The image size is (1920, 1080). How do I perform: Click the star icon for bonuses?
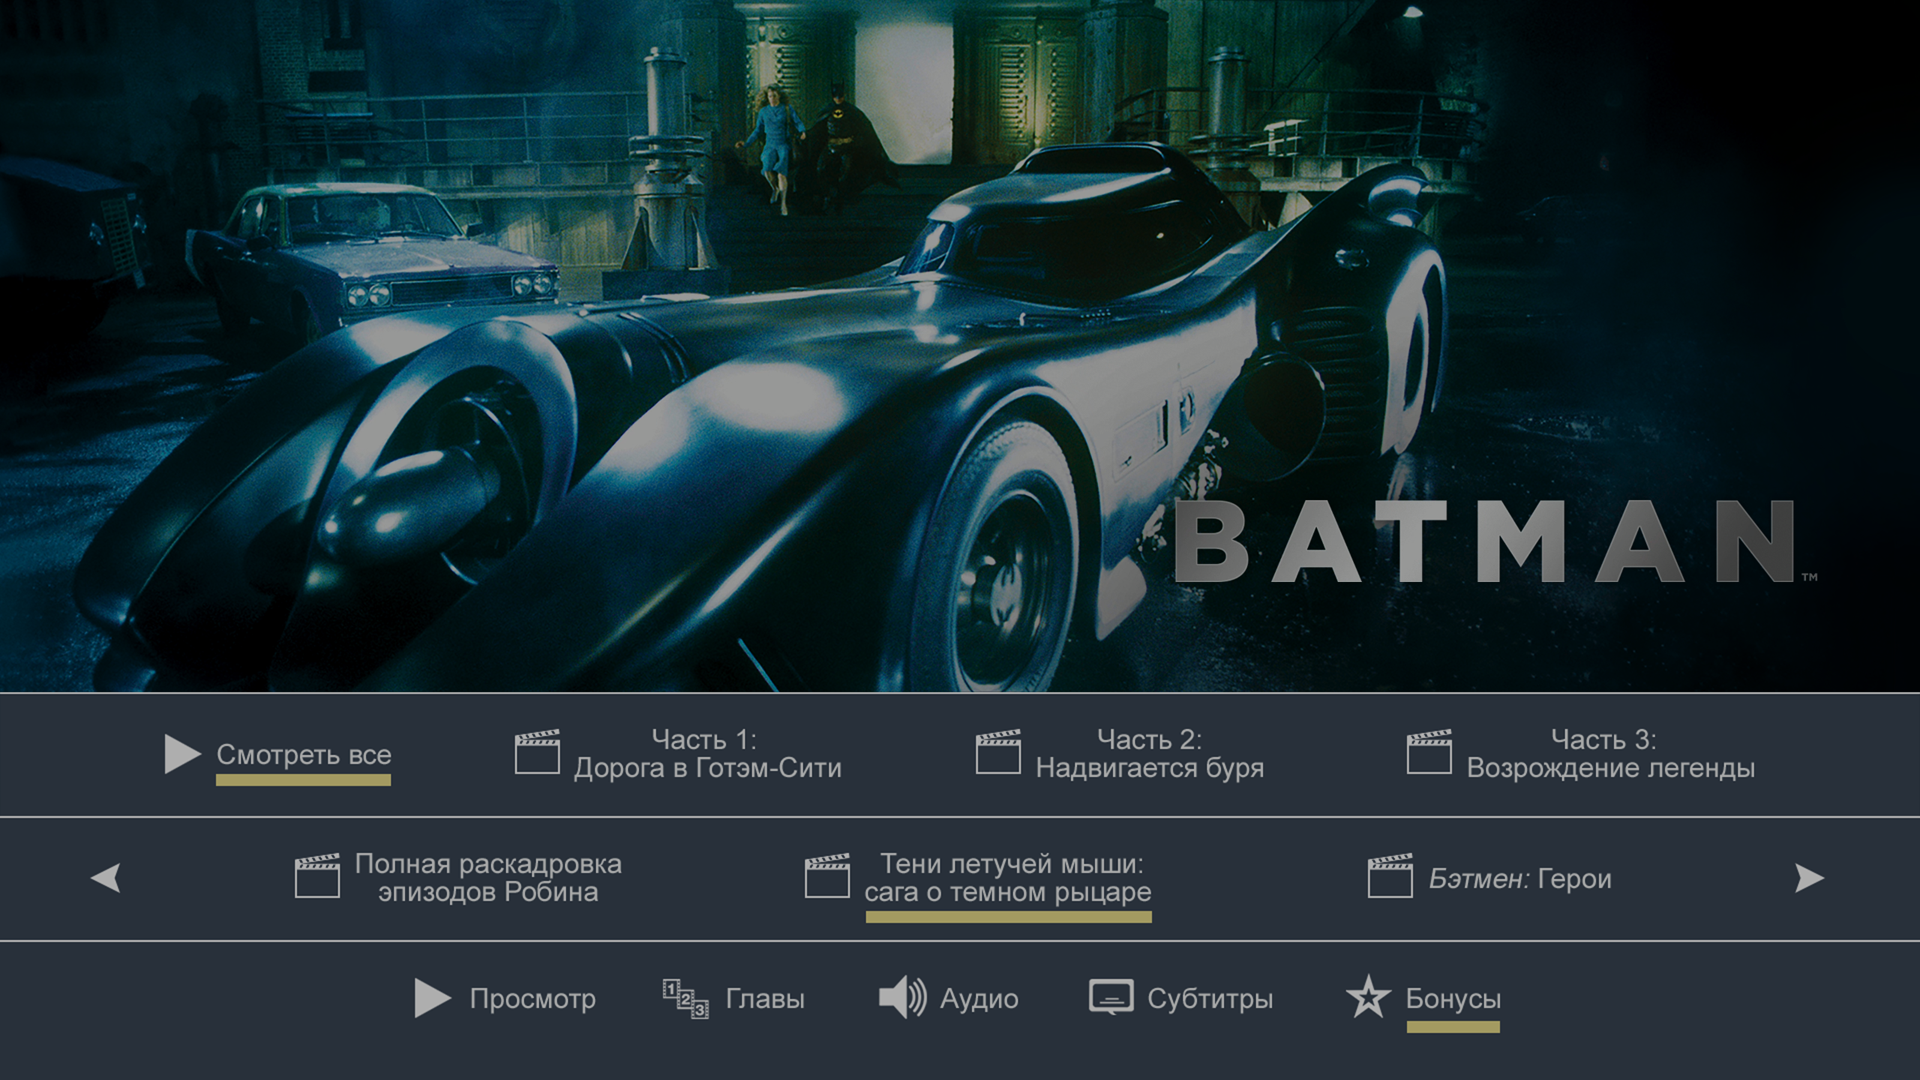pyautogui.click(x=1368, y=997)
